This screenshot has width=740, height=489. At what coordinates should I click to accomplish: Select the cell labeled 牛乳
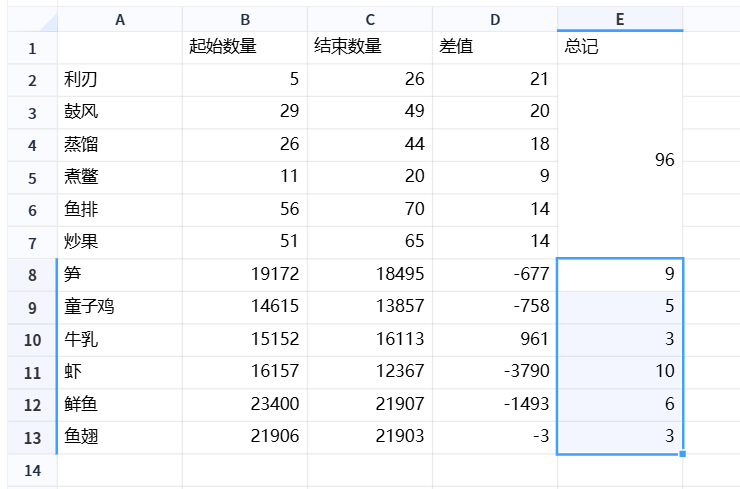coord(120,340)
